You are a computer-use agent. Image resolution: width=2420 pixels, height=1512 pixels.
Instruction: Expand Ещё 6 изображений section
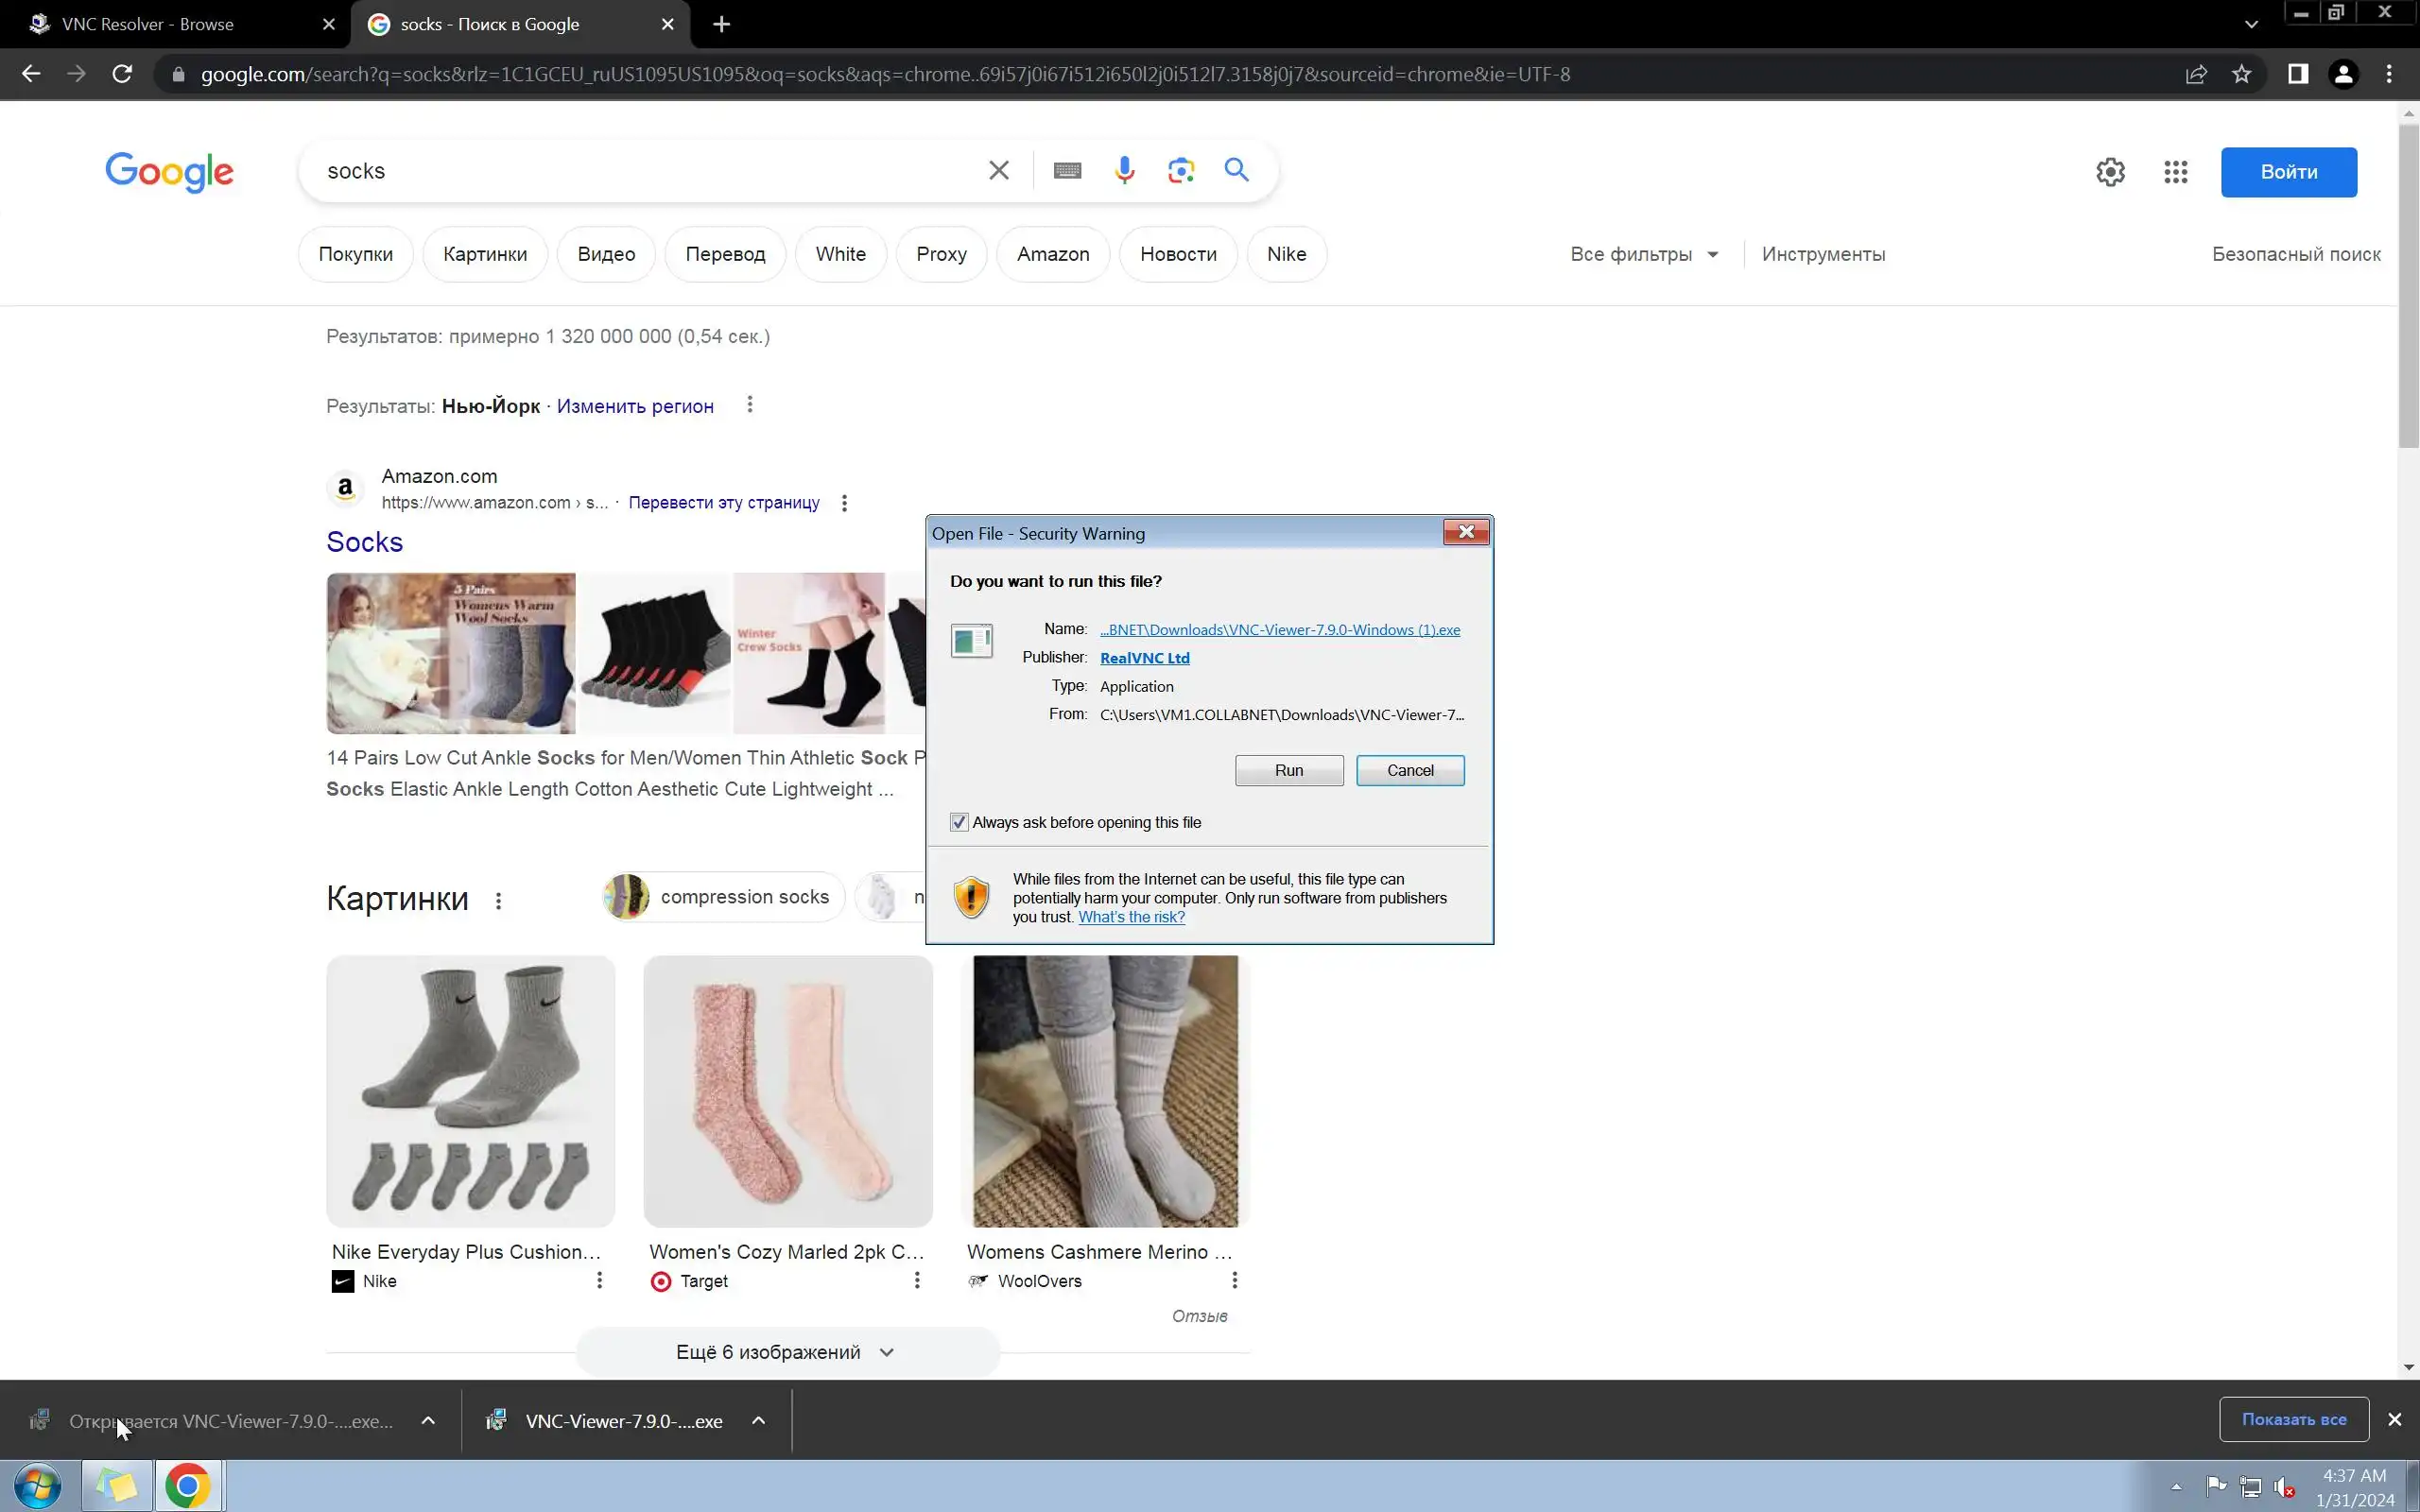(786, 1352)
